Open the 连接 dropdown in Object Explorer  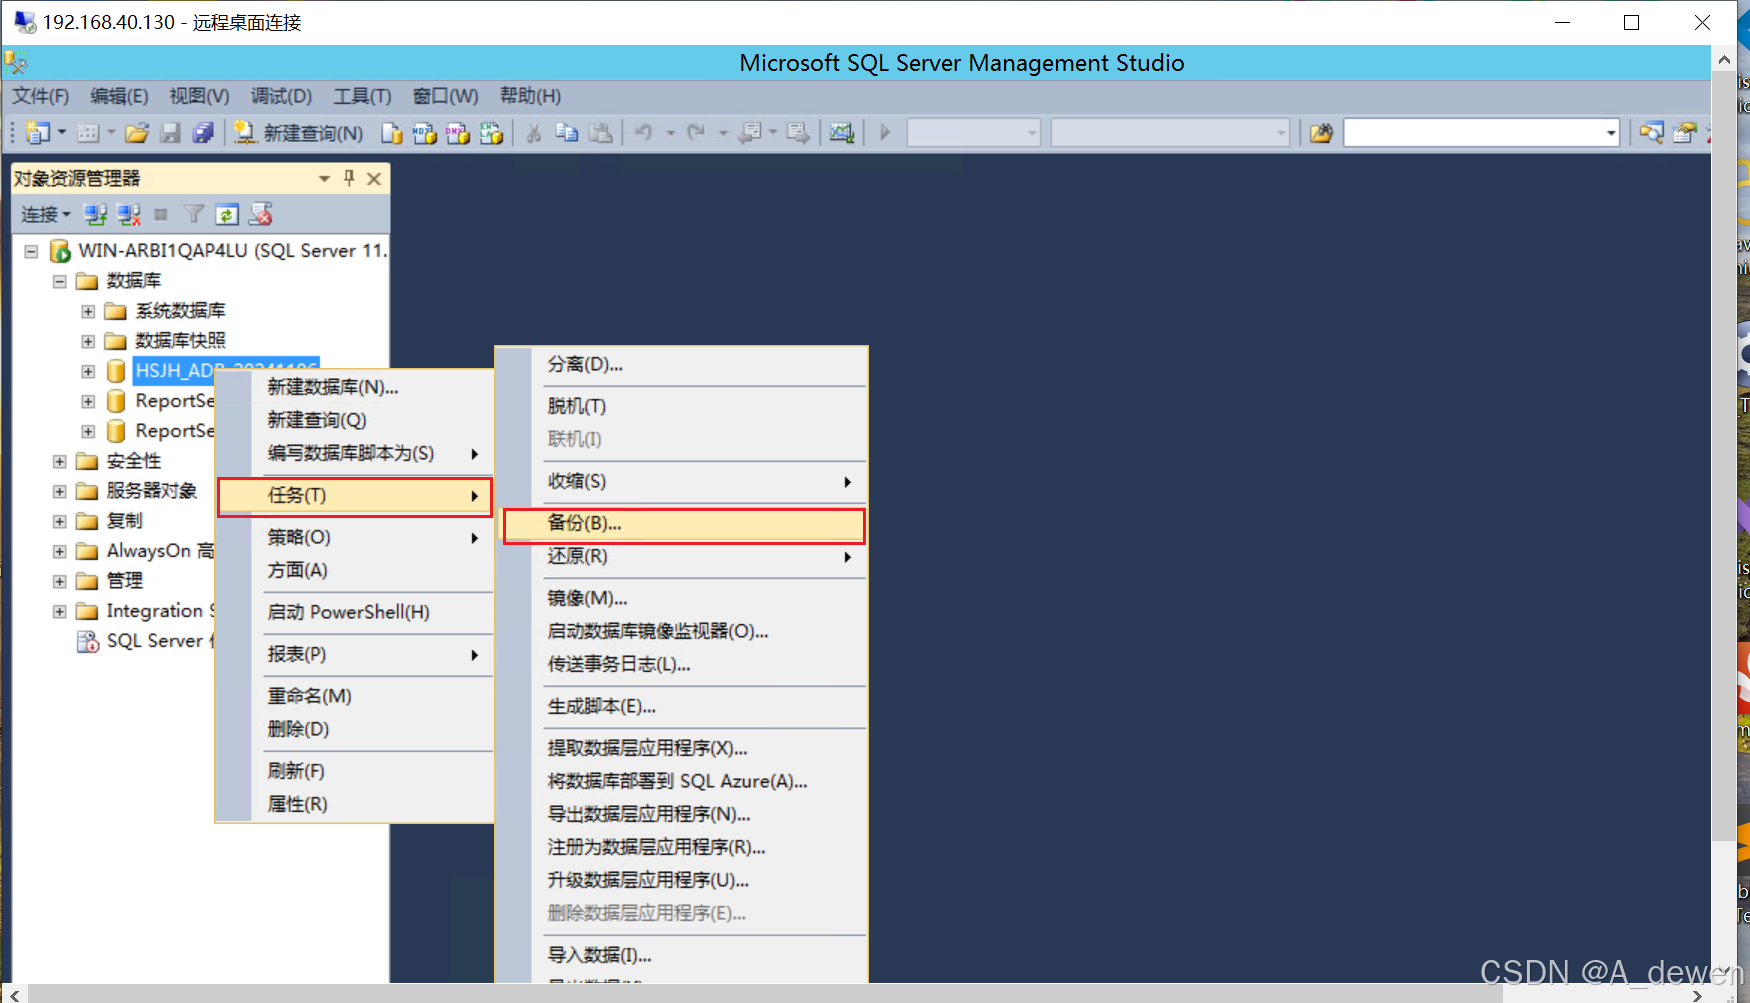point(45,214)
